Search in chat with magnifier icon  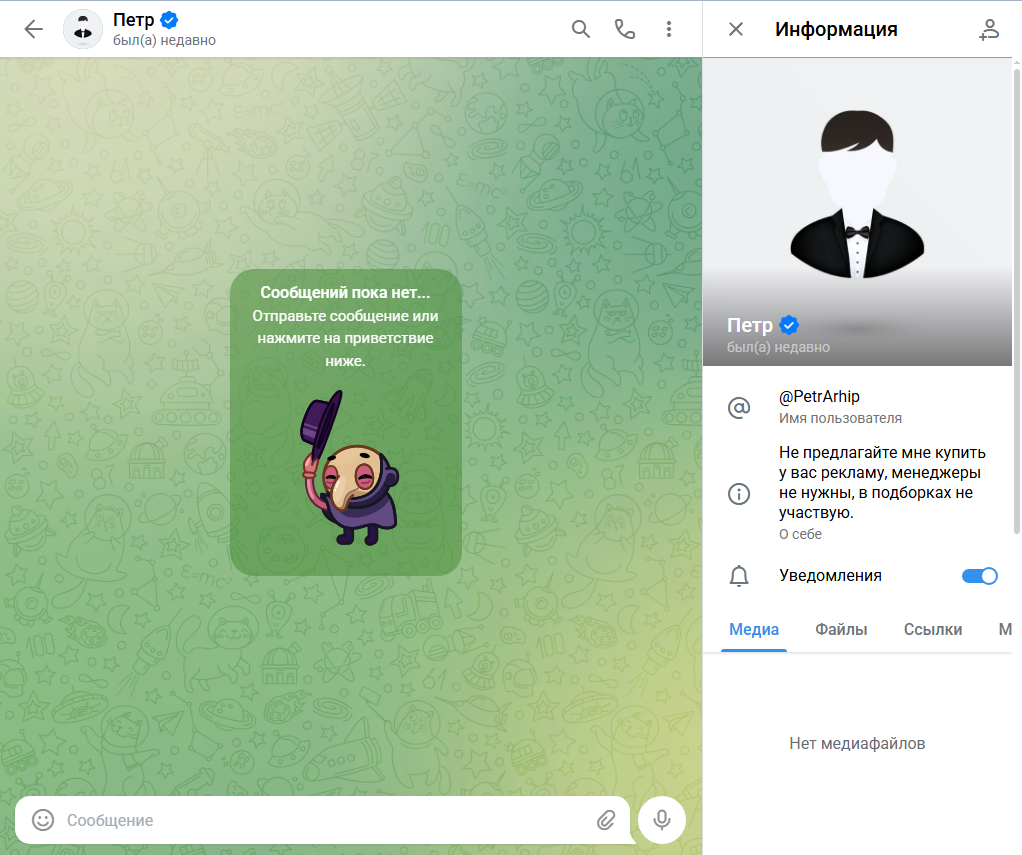pyautogui.click(x=580, y=29)
